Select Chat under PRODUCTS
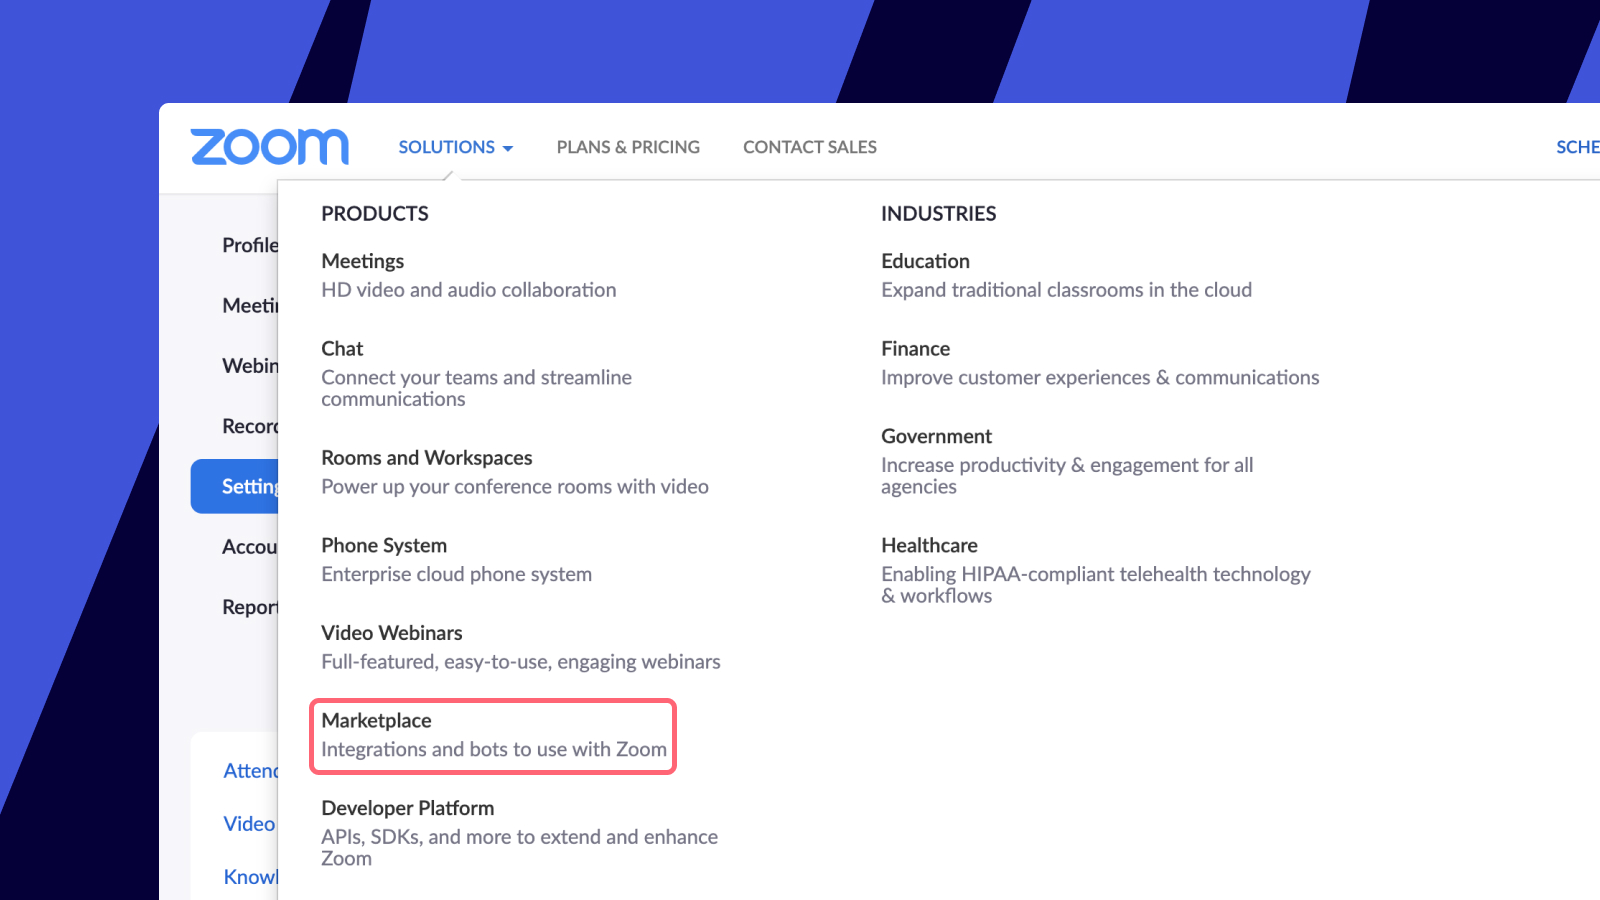Screen dimensions: 1600x900 342,348
